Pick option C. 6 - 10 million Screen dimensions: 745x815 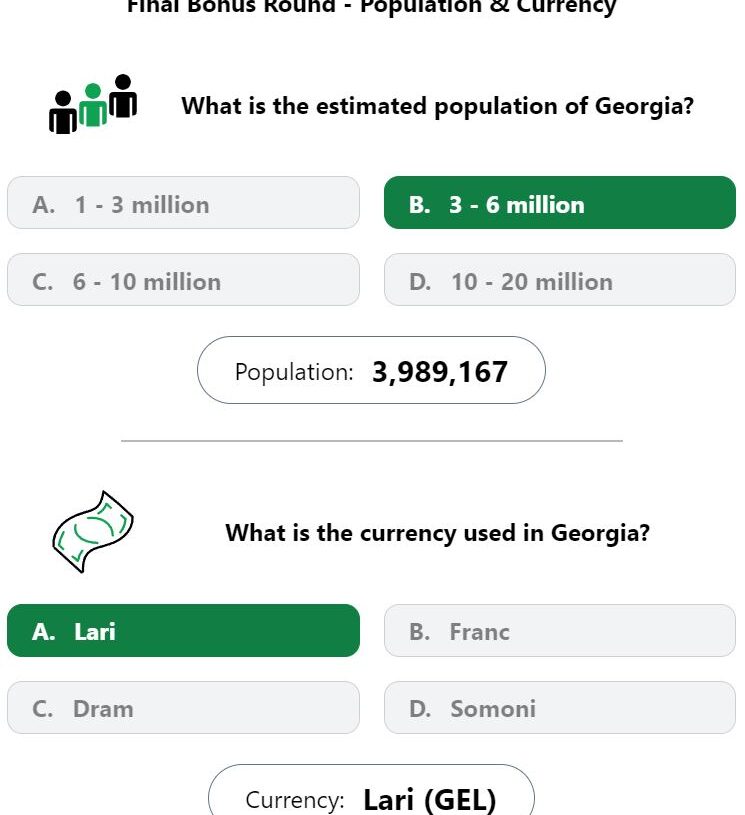tap(183, 280)
